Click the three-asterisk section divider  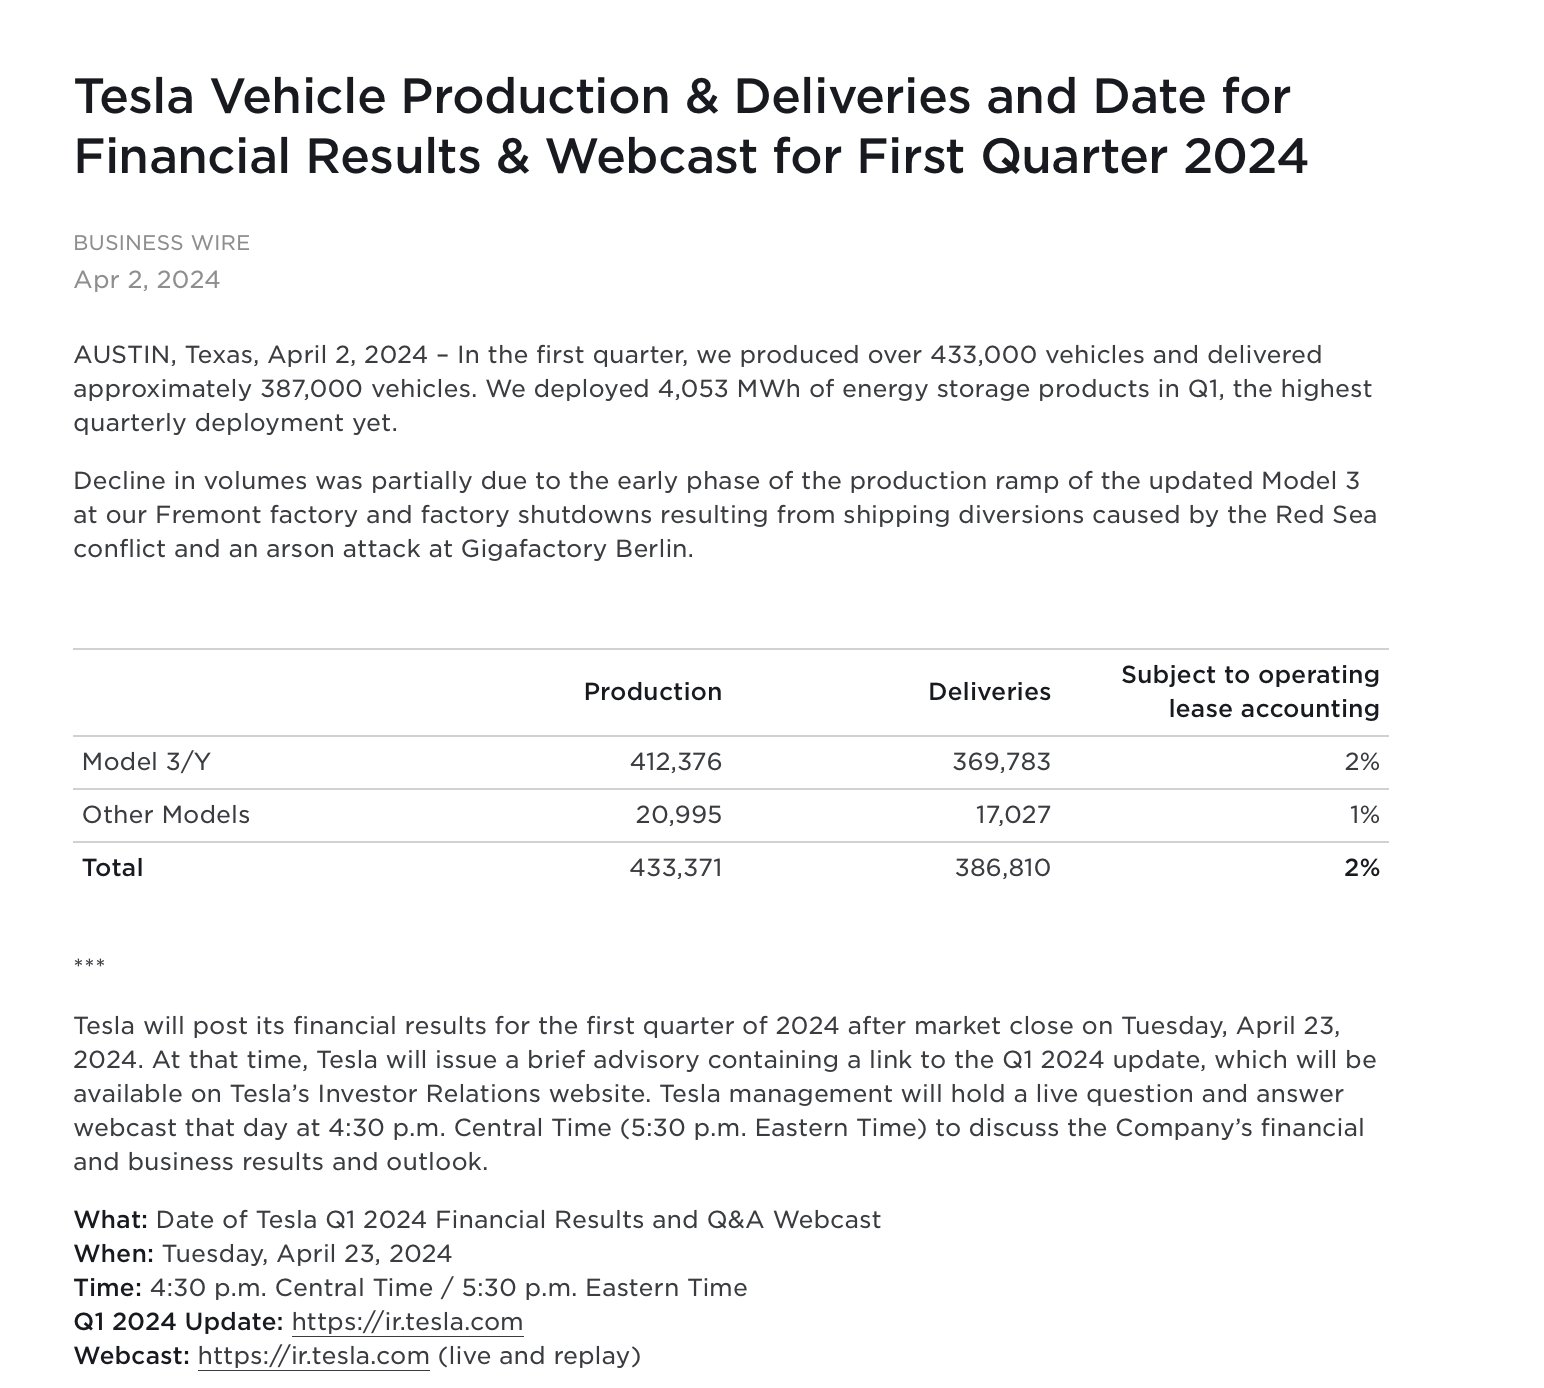[x=89, y=965]
